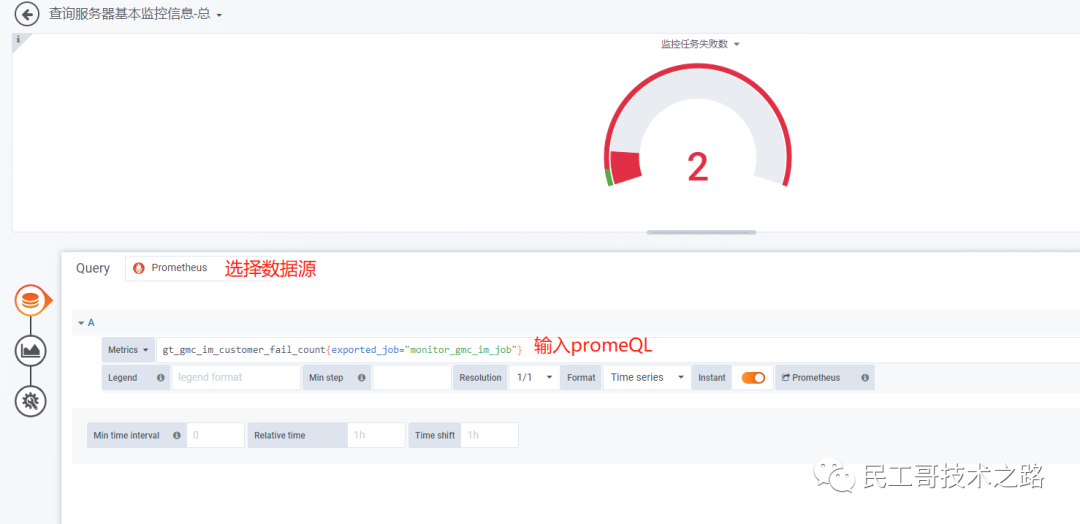Click the Prometheus link info icon
Viewport: 1080px width, 524px height.
tap(864, 378)
